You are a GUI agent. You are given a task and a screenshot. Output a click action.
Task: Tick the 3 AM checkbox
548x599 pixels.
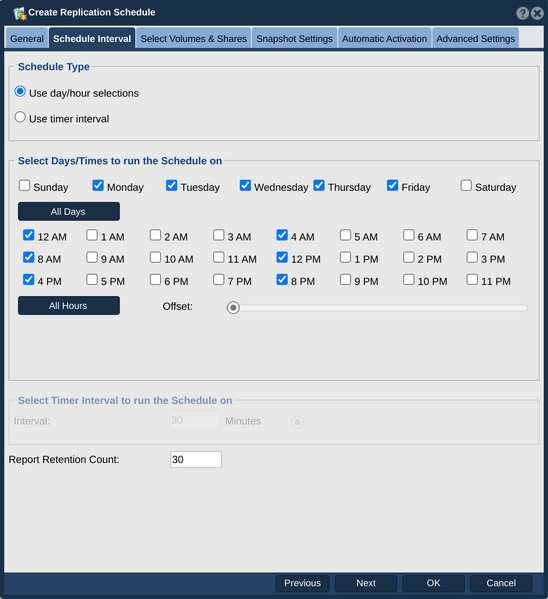[219, 235]
